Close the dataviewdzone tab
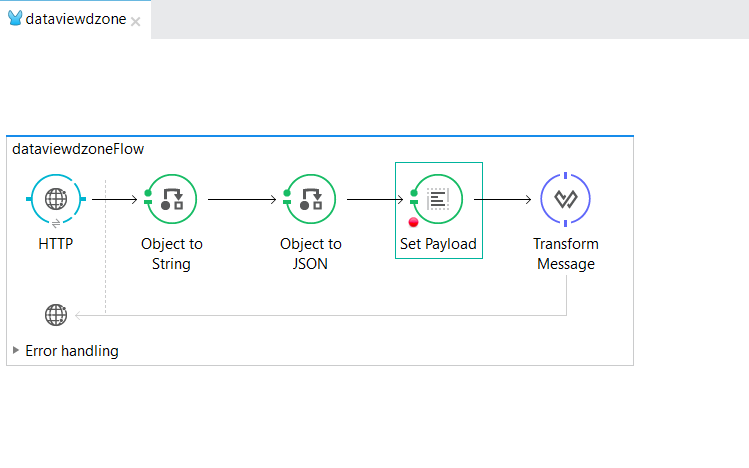 (136, 20)
